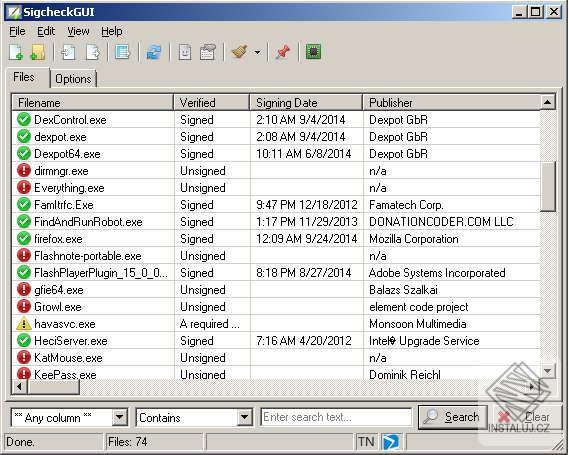Screen dimensions: 569x455
Task: Click the add file icon
Action: point(16,52)
